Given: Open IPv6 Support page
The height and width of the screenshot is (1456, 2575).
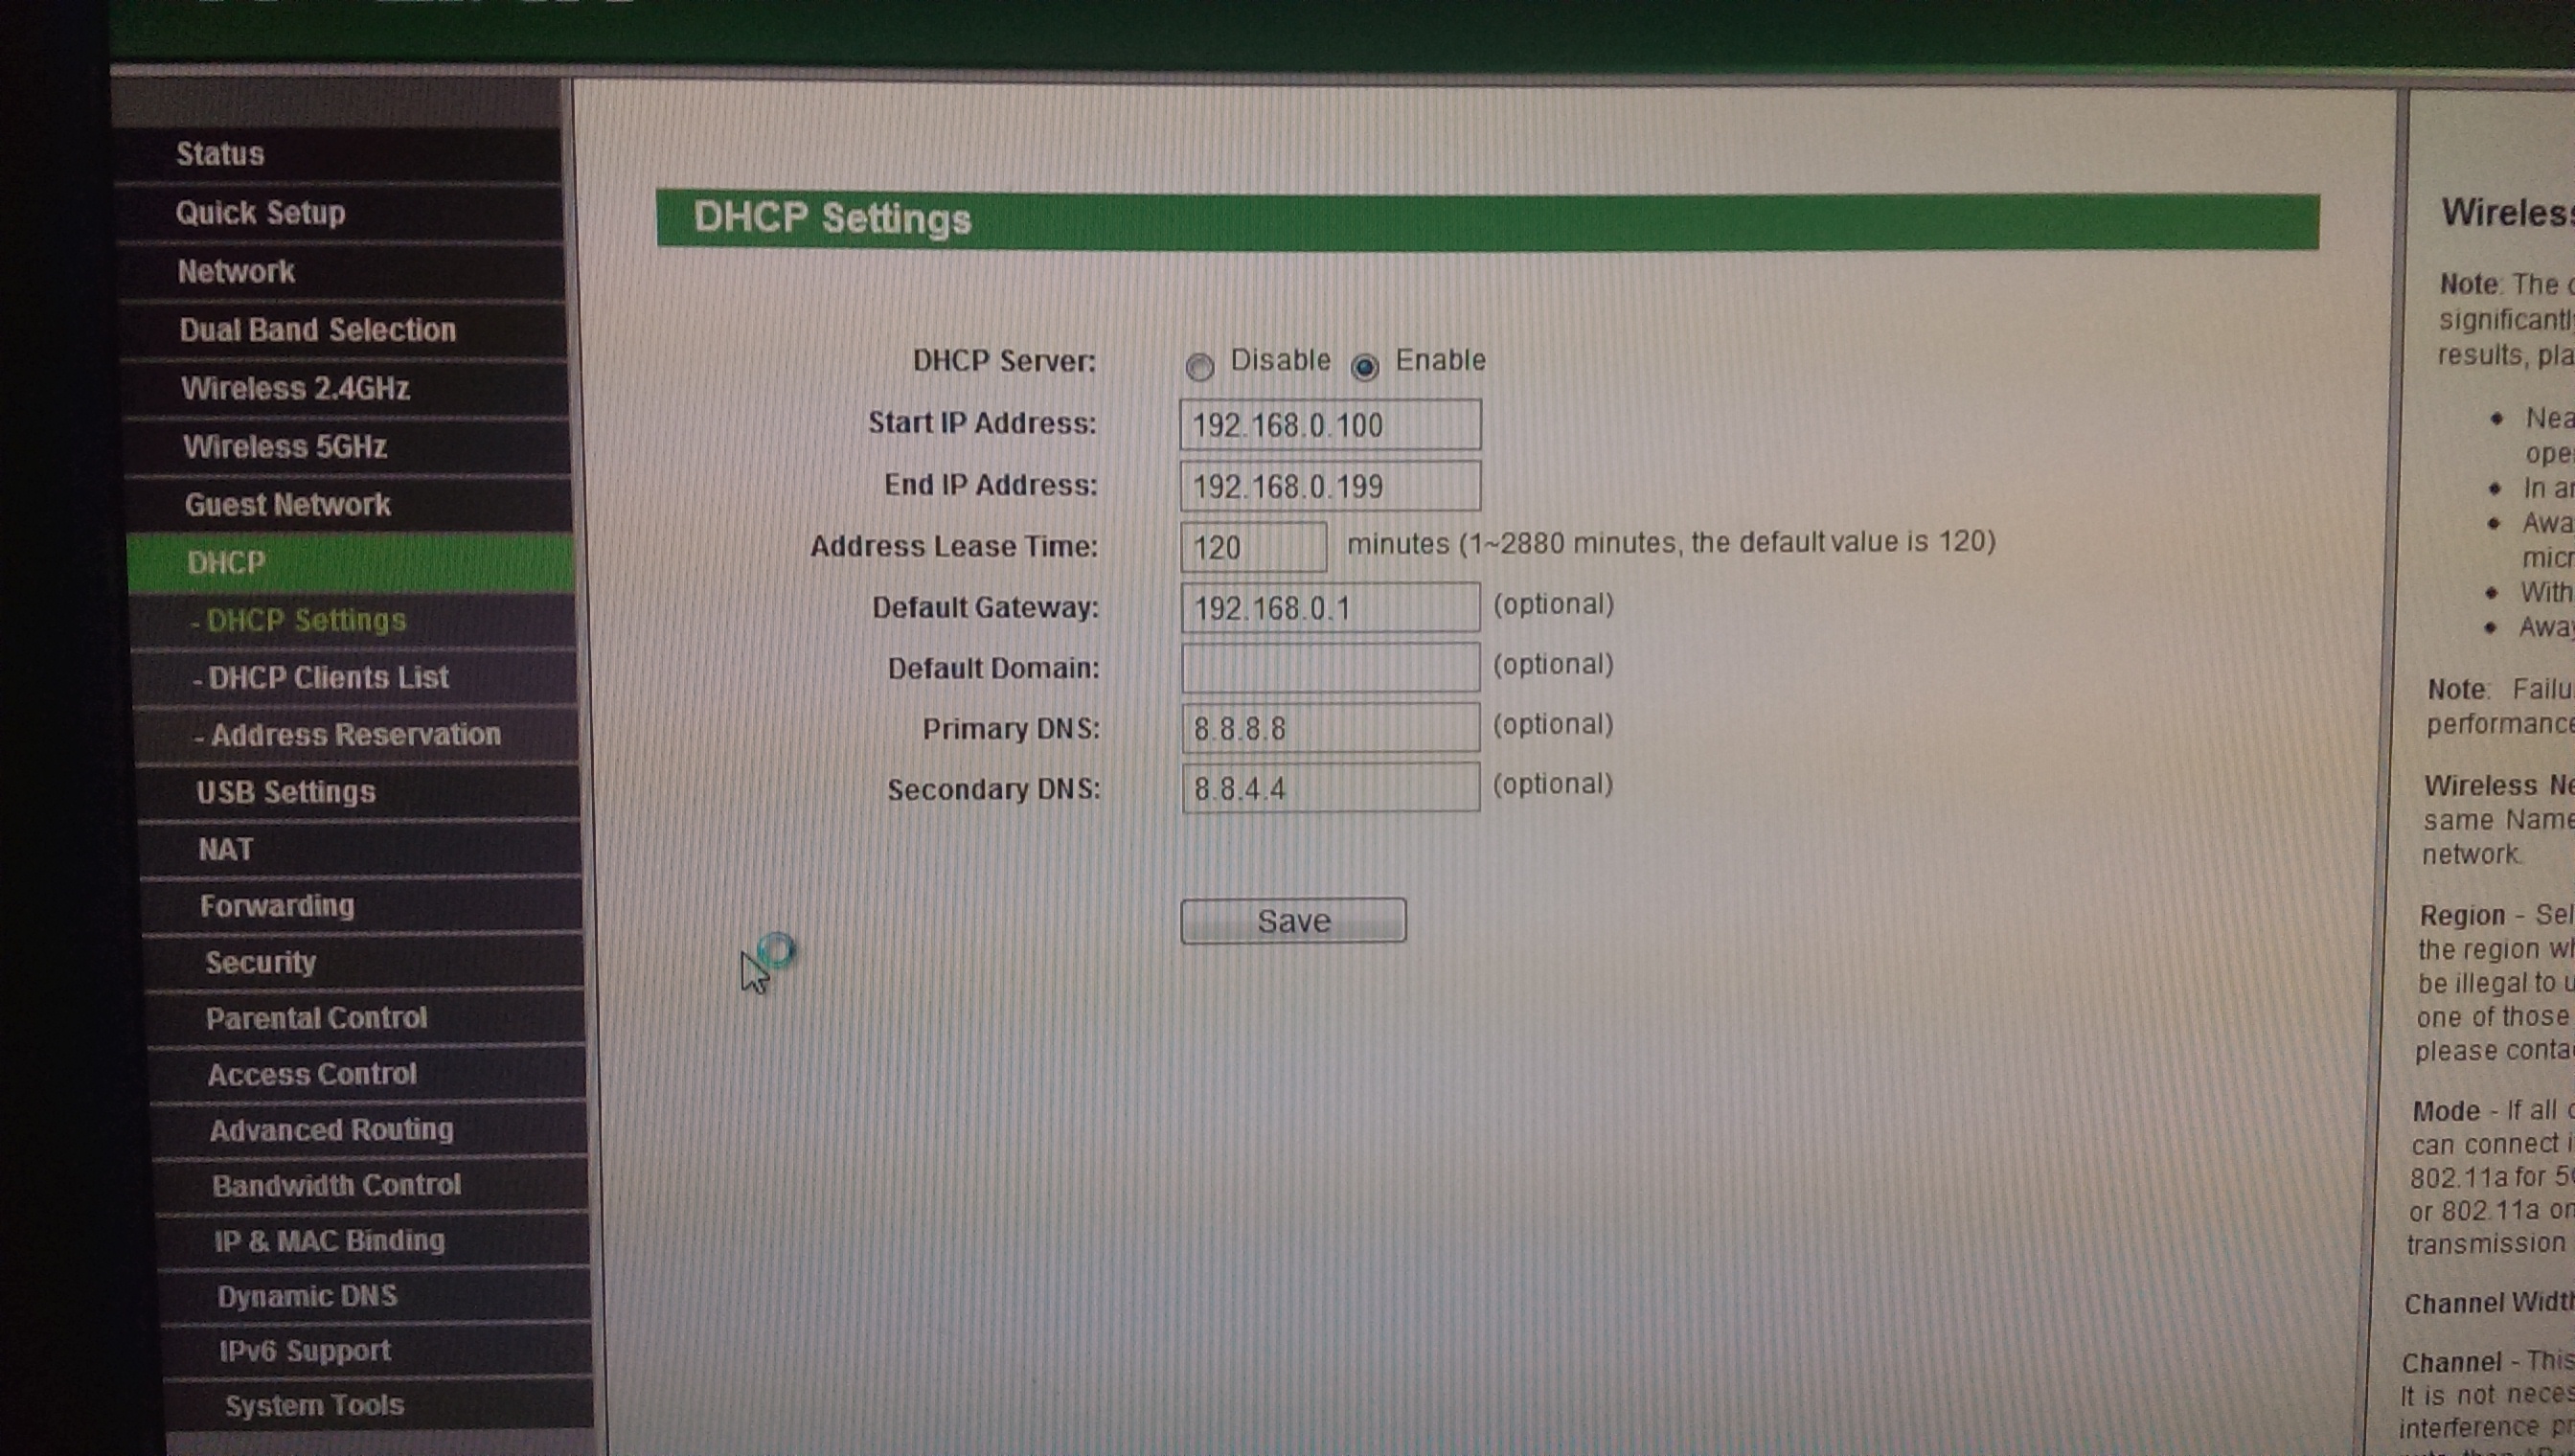Looking at the screenshot, I should (x=304, y=1351).
